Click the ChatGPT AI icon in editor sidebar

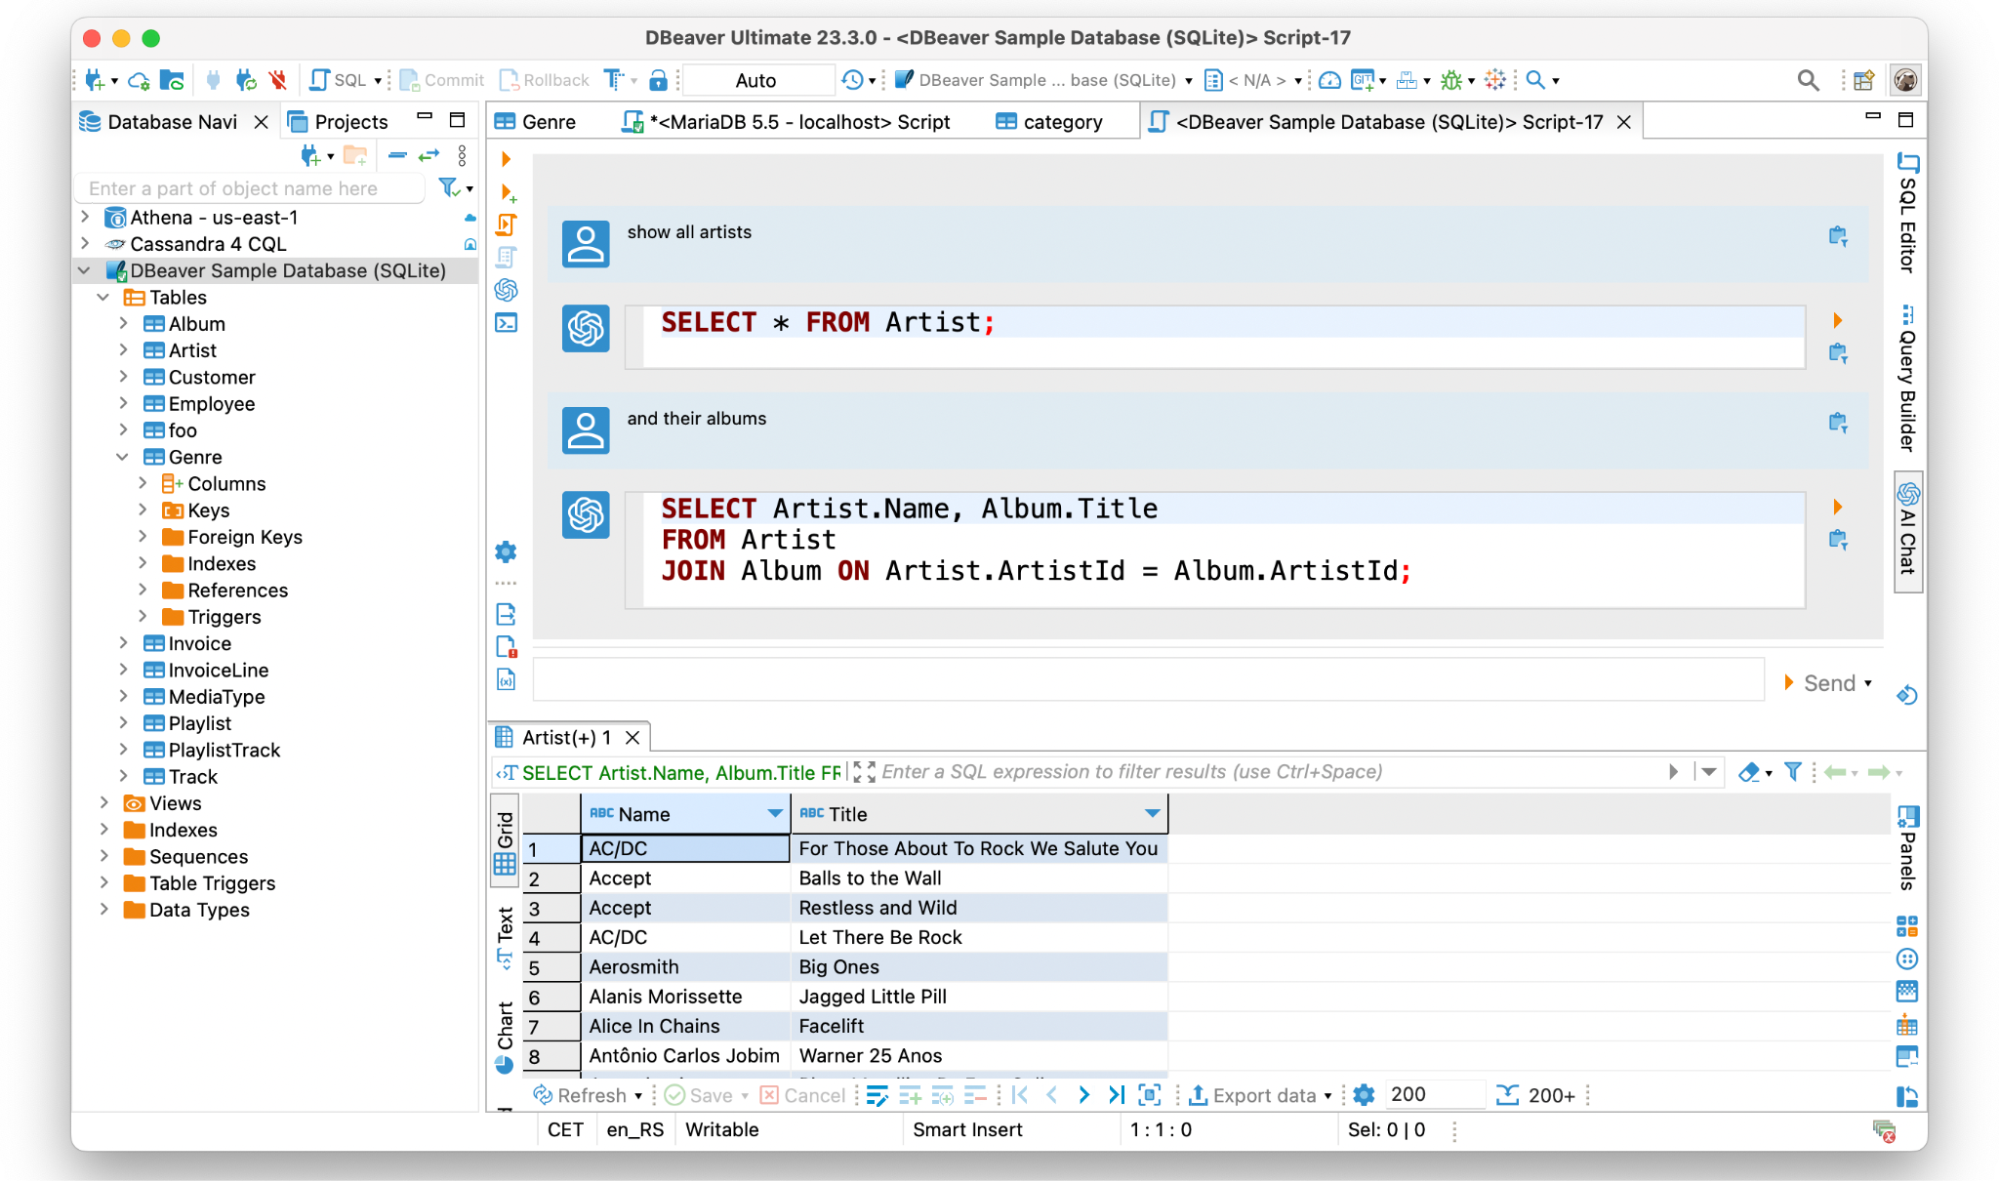pyautogui.click(x=506, y=290)
